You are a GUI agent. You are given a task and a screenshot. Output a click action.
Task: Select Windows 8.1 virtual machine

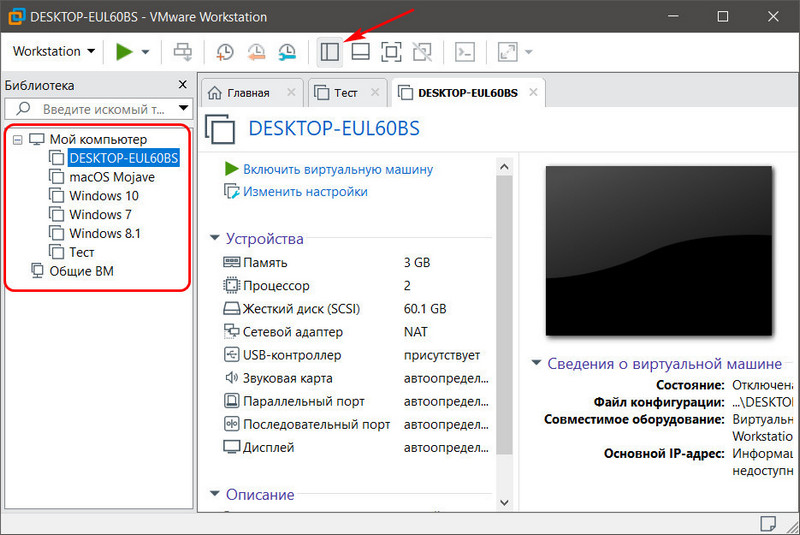[x=105, y=234]
